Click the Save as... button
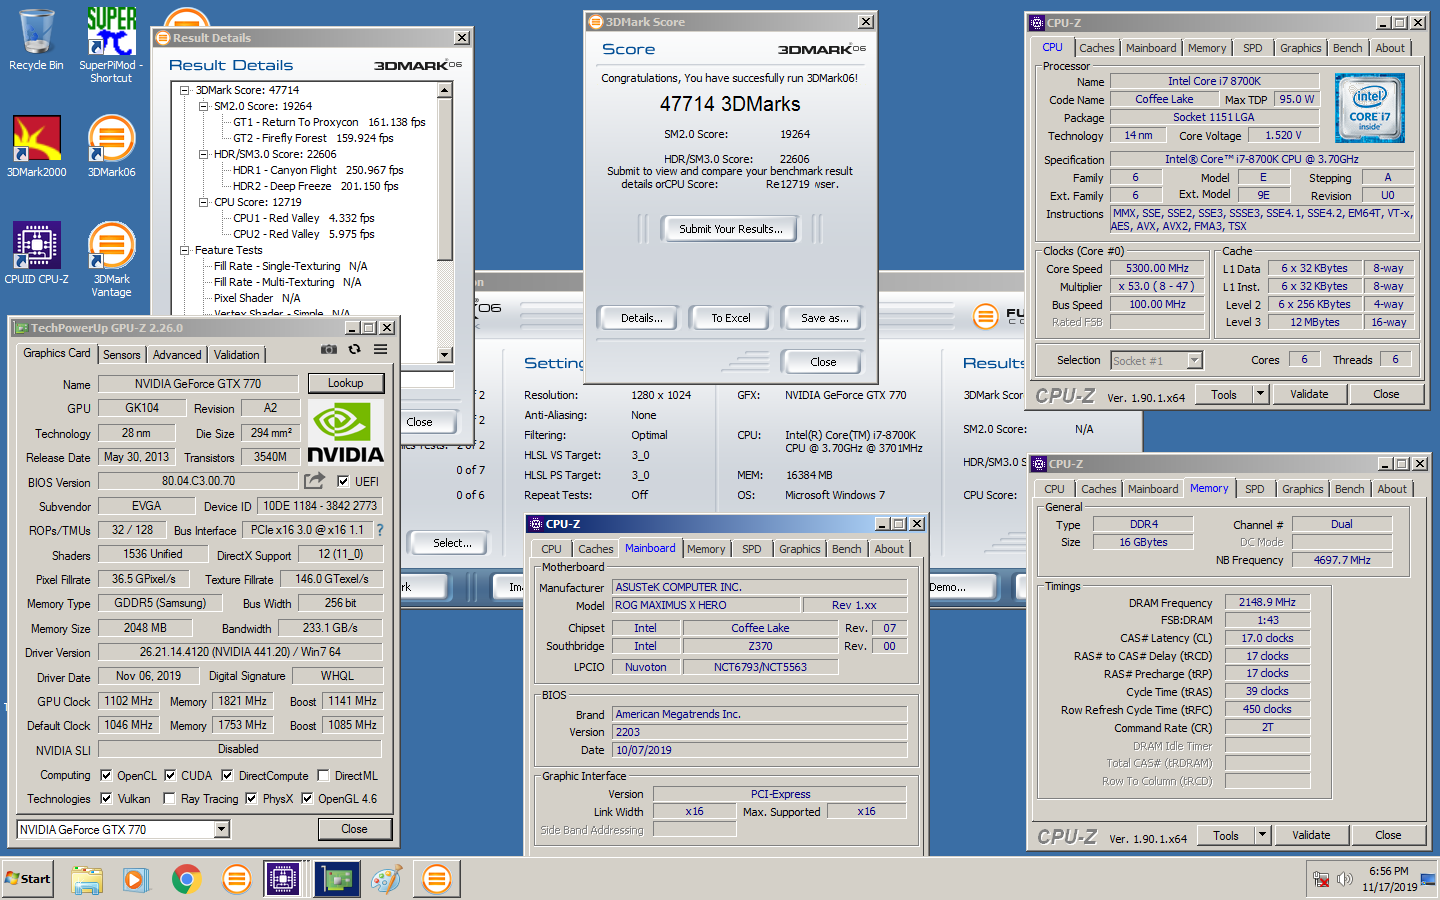Image resolution: width=1440 pixels, height=900 pixels. coord(824,318)
